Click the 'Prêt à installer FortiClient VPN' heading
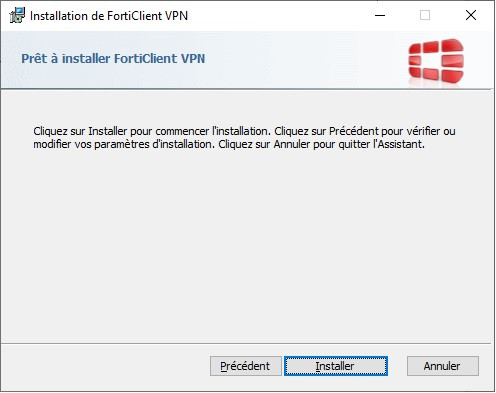 [113, 58]
